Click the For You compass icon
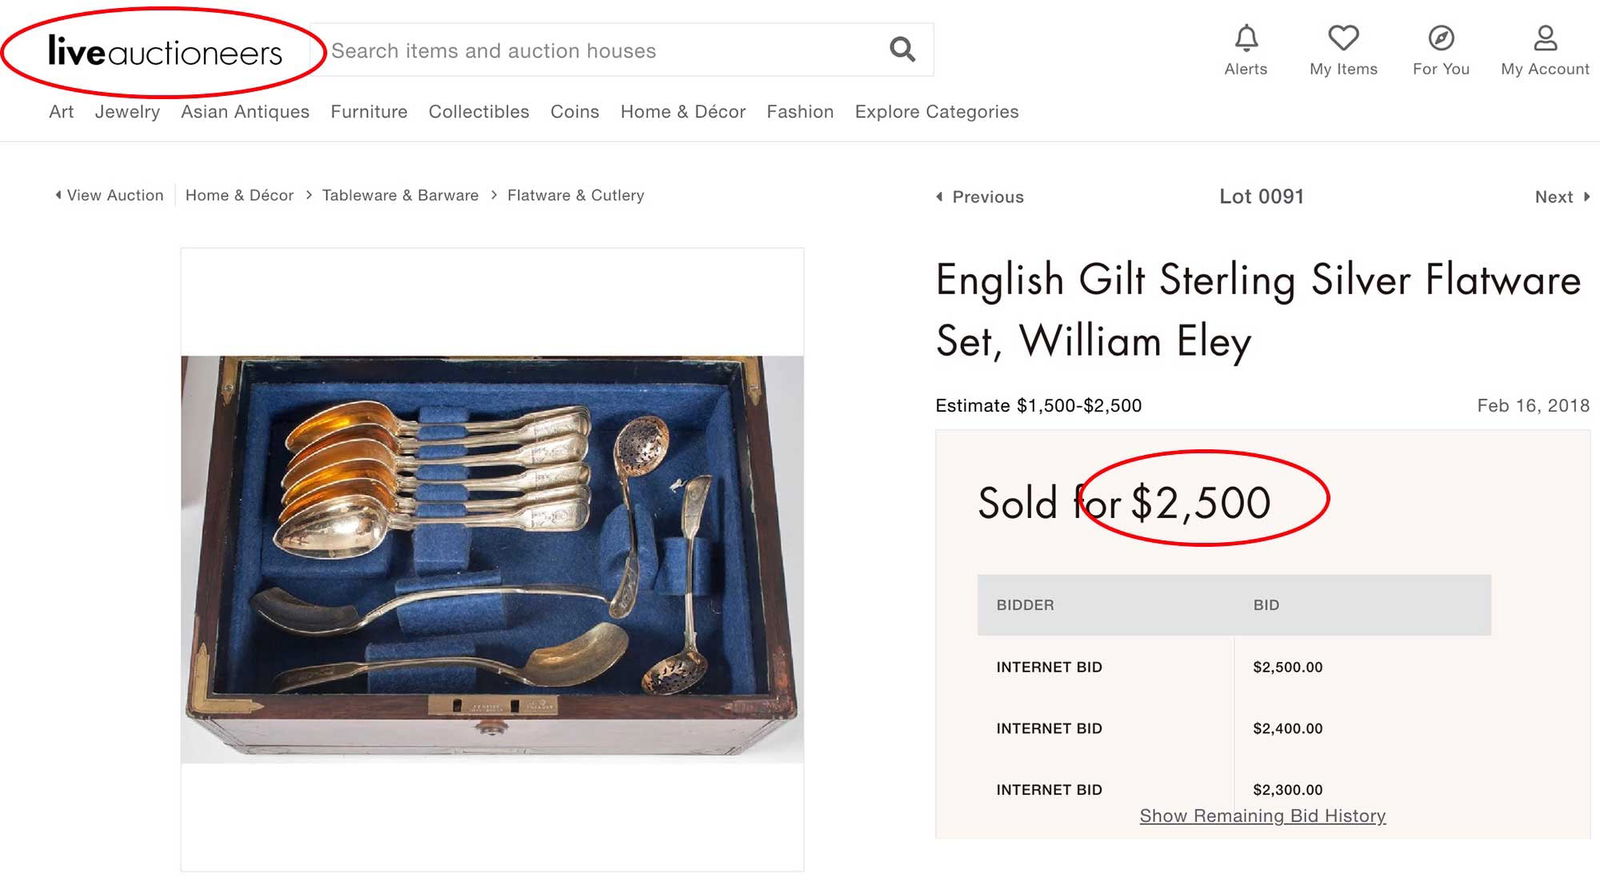The height and width of the screenshot is (889, 1600). coord(1440,38)
